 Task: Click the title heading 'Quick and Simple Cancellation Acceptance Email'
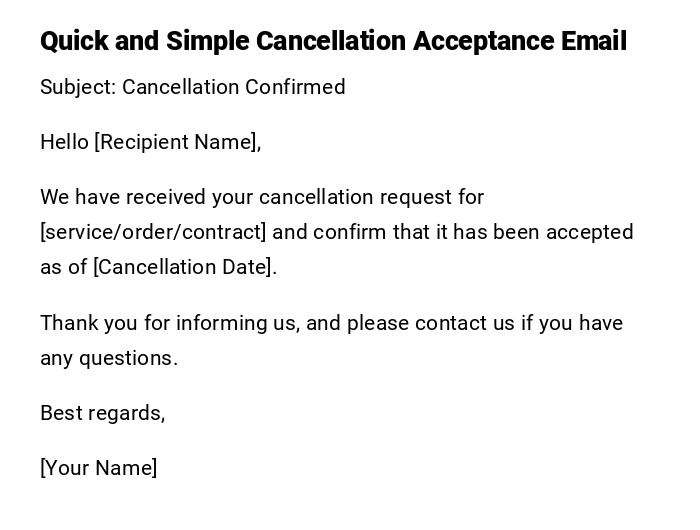click(333, 41)
